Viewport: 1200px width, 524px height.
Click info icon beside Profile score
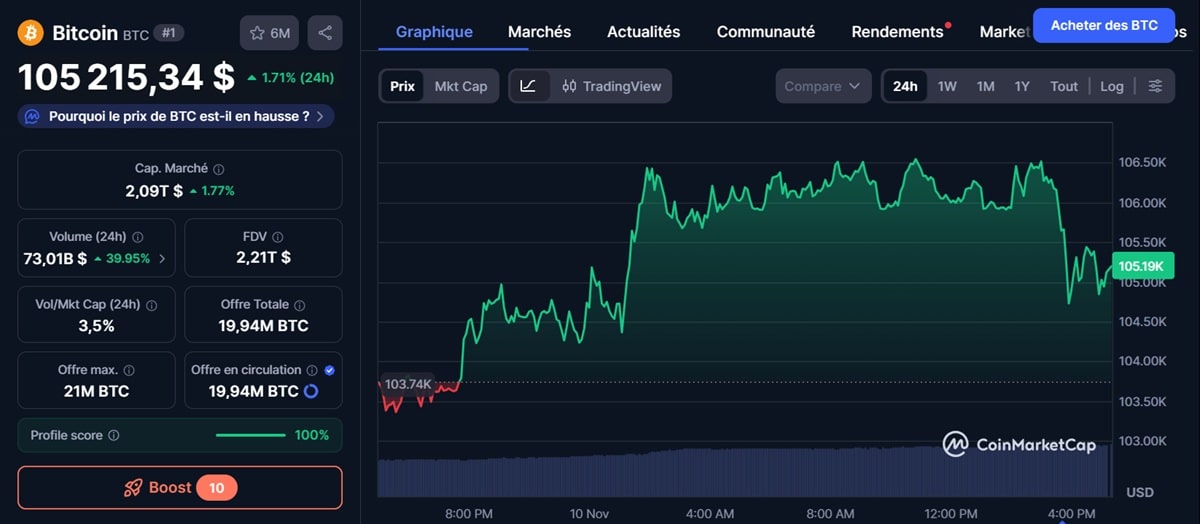tap(113, 436)
